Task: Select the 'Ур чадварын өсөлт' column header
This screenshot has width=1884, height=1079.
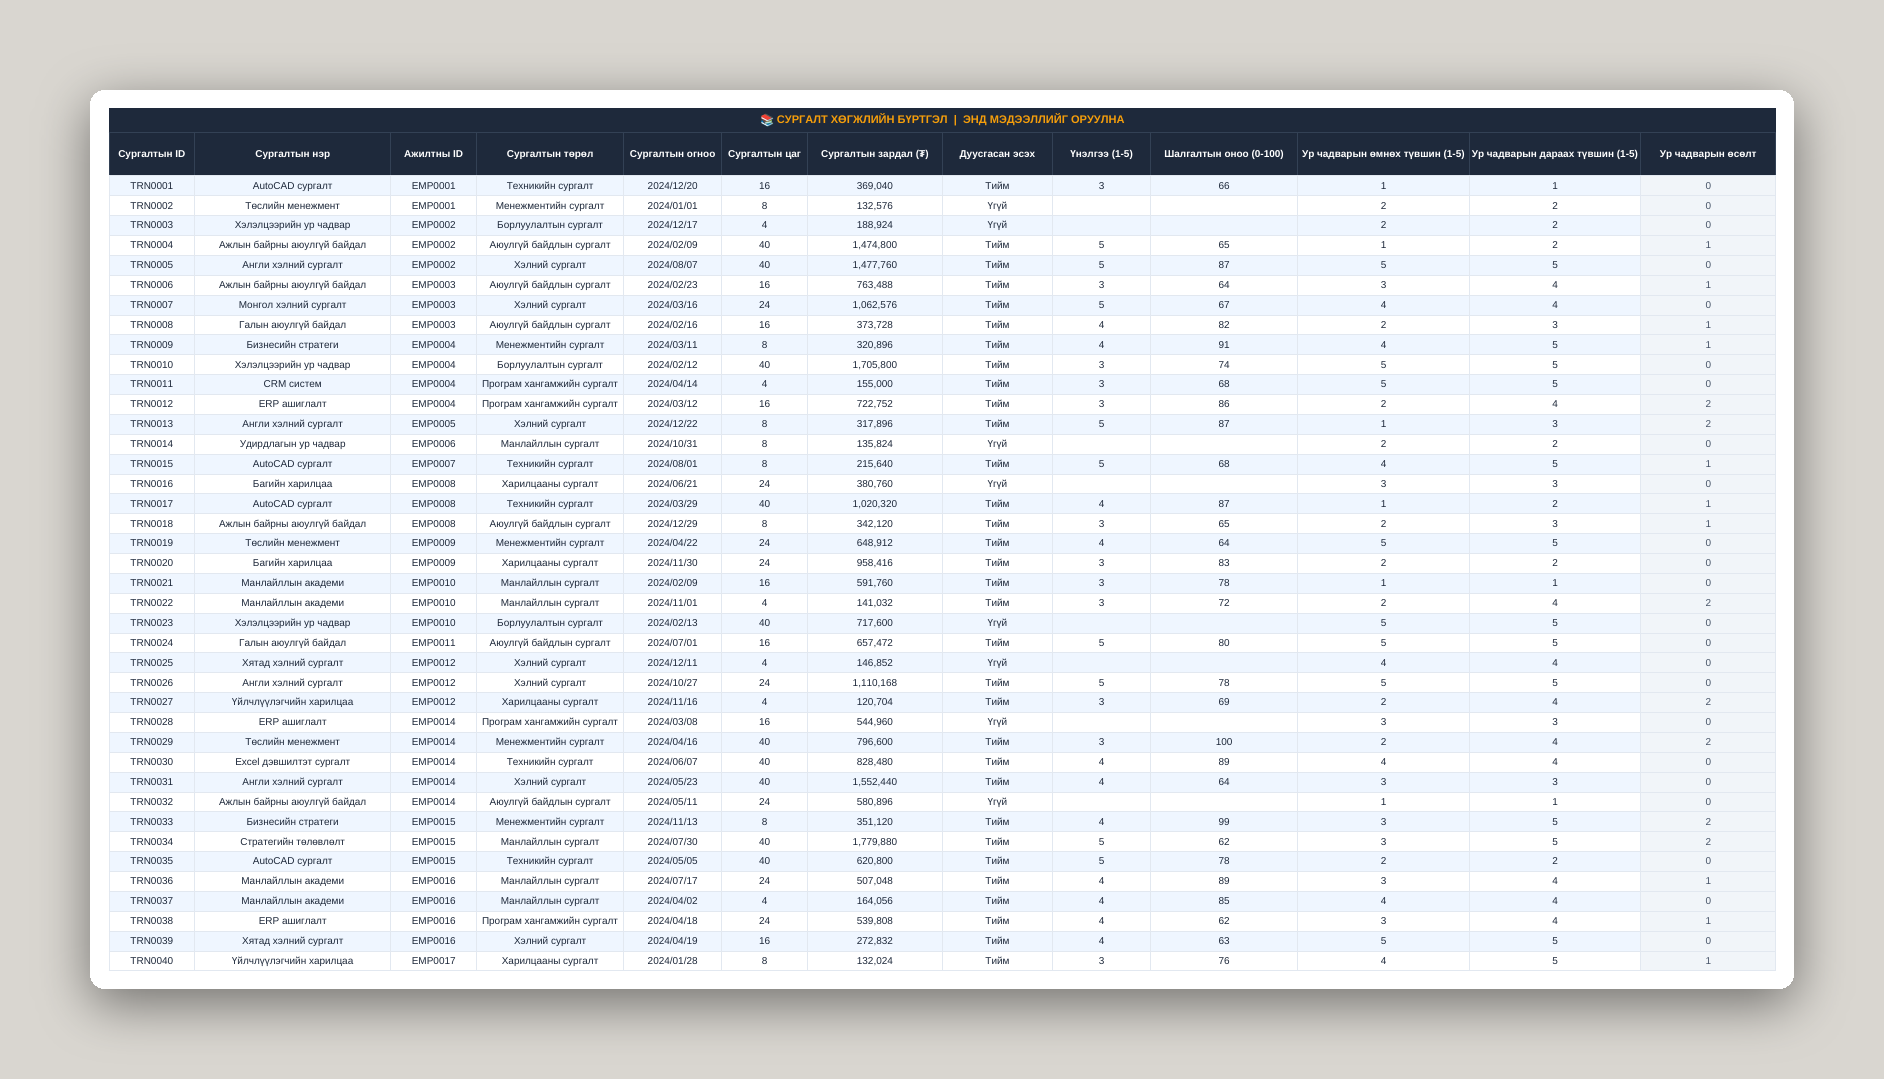Action: click(x=1708, y=154)
